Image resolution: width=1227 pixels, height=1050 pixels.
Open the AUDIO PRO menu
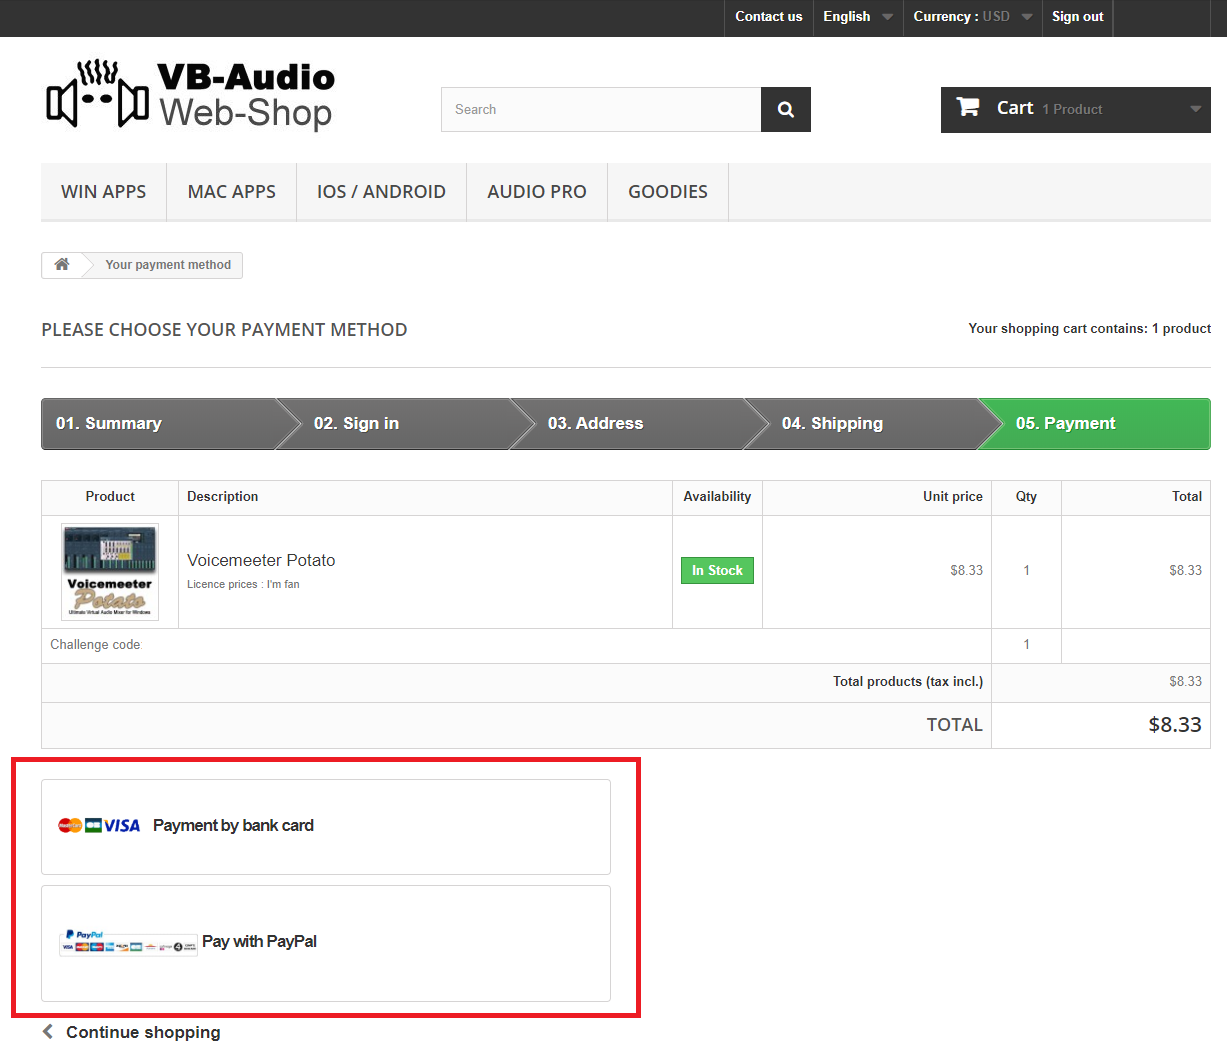[537, 192]
